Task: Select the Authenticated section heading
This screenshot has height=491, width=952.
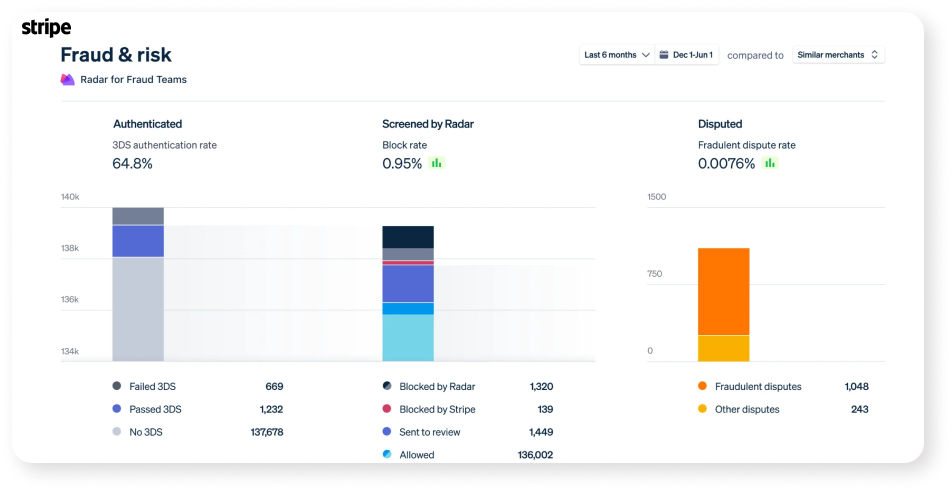Action: 147,124
